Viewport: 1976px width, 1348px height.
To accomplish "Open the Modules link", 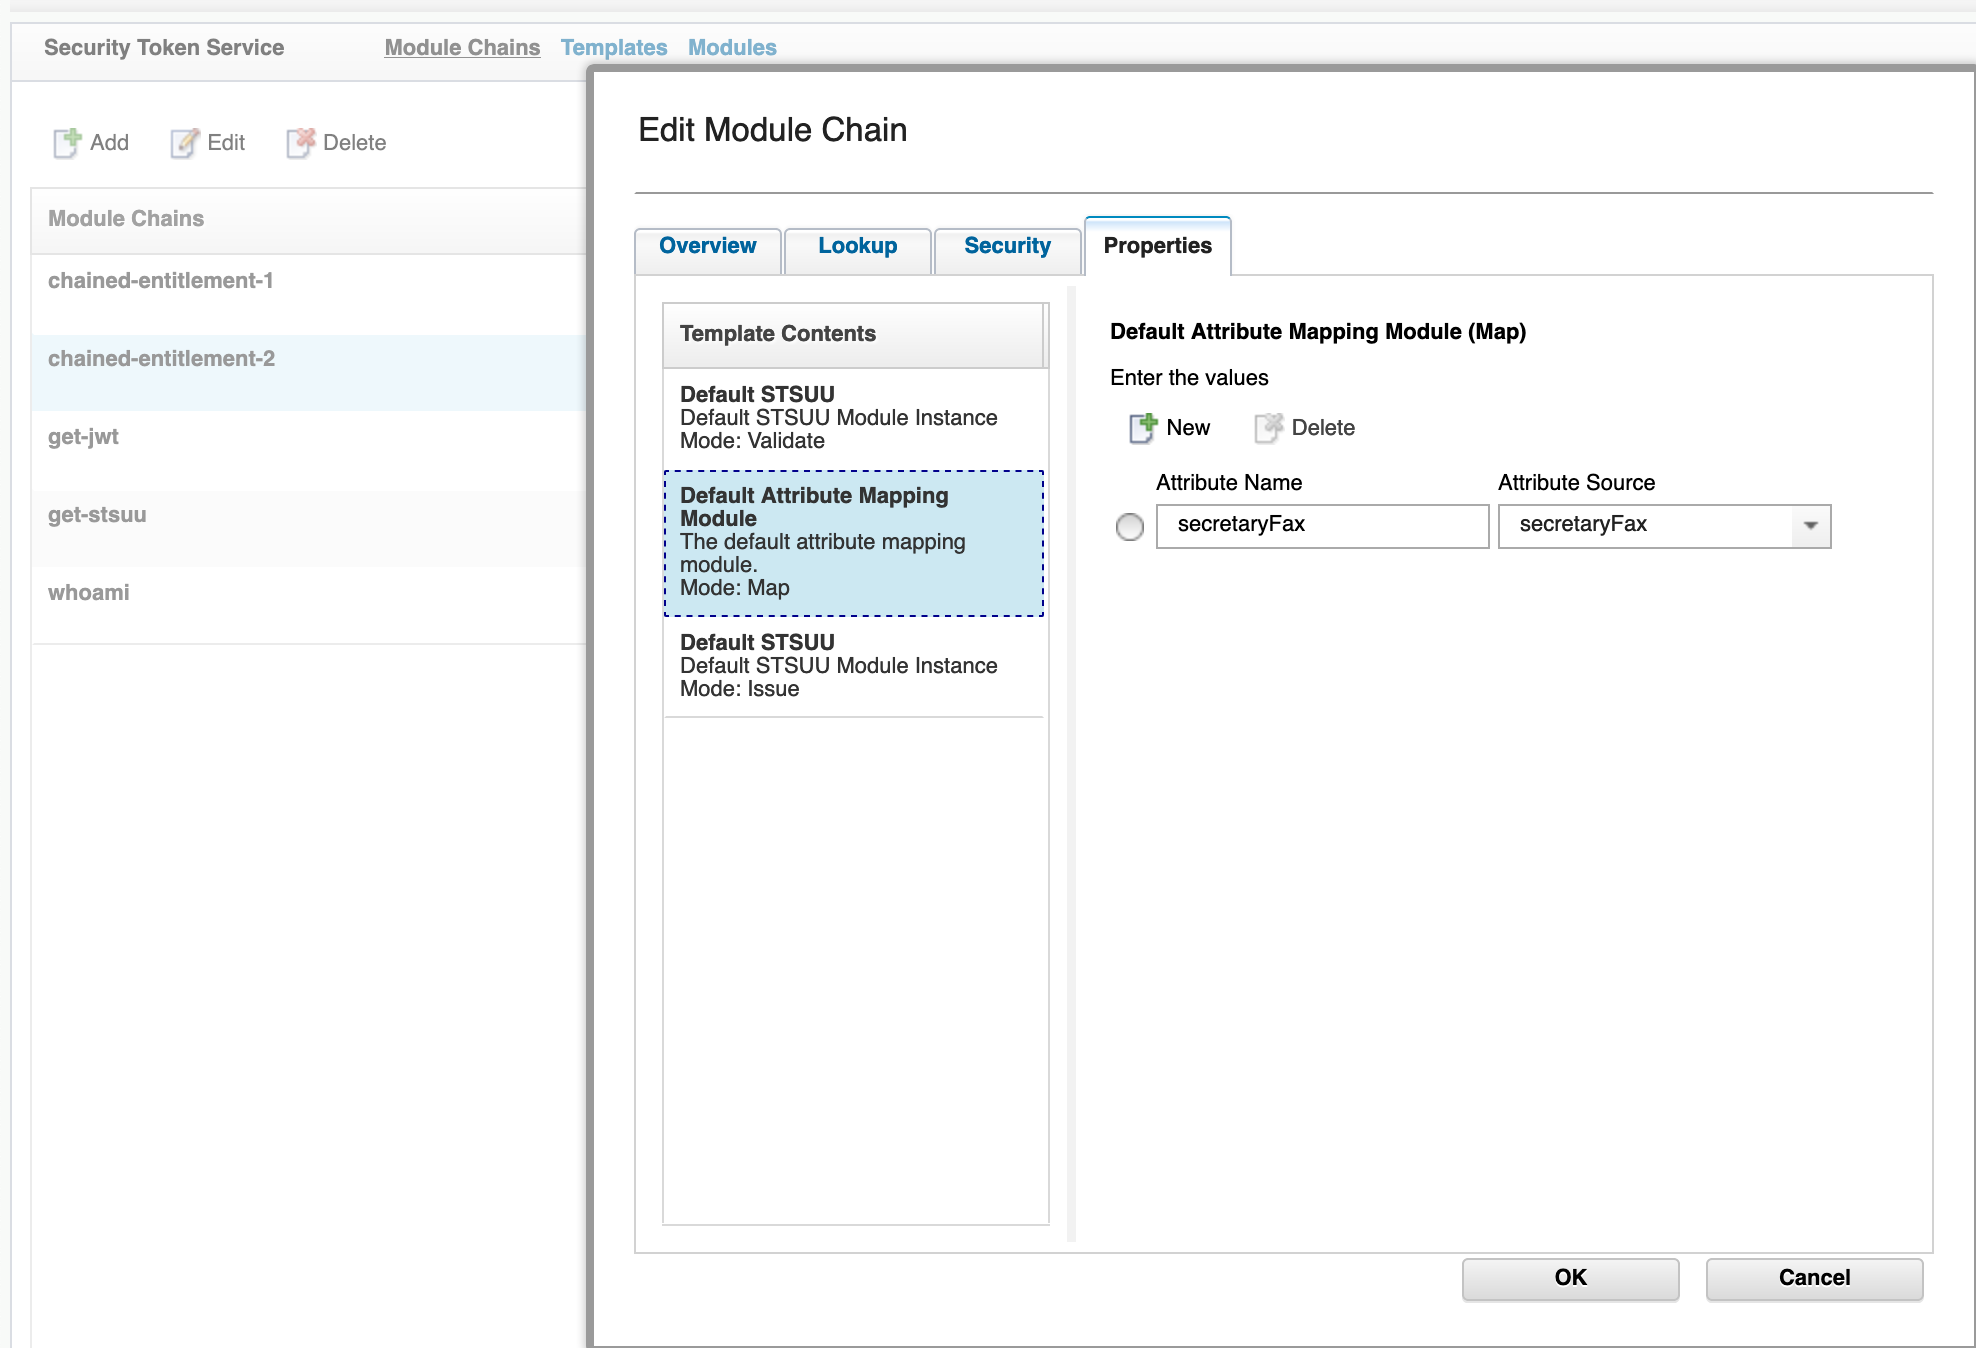I will [x=732, y=47].
